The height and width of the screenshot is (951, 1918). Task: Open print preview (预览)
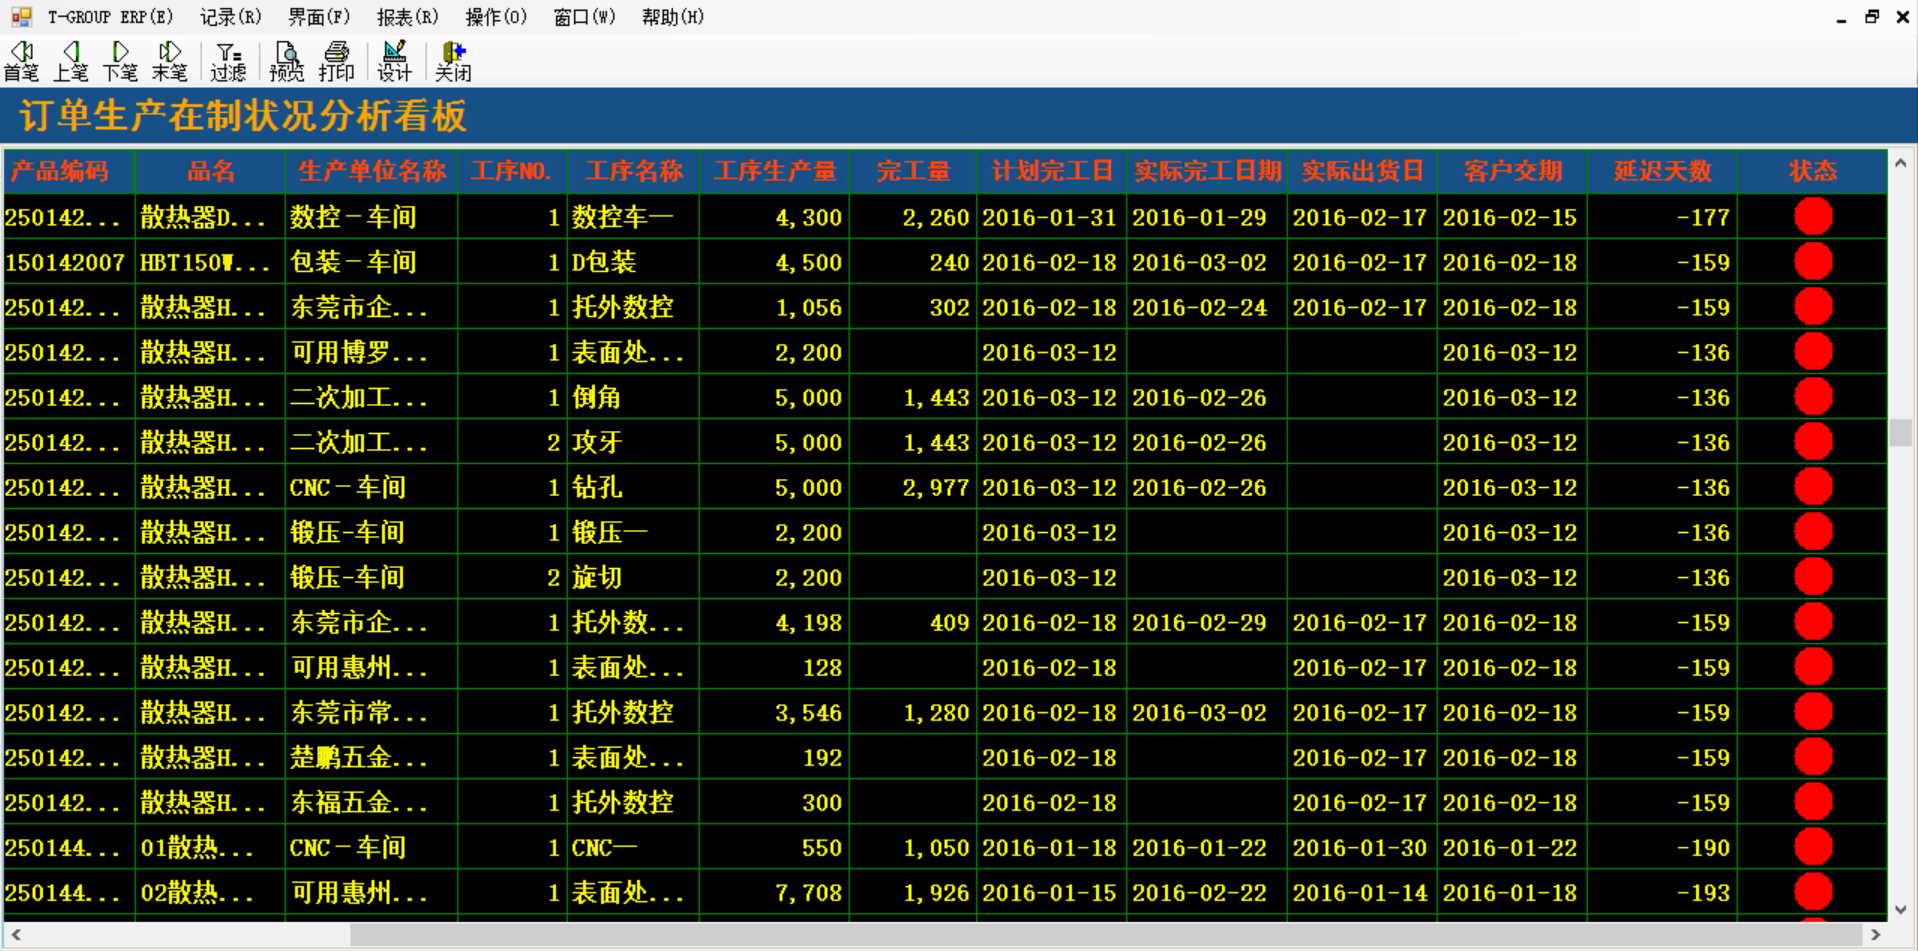286,61
